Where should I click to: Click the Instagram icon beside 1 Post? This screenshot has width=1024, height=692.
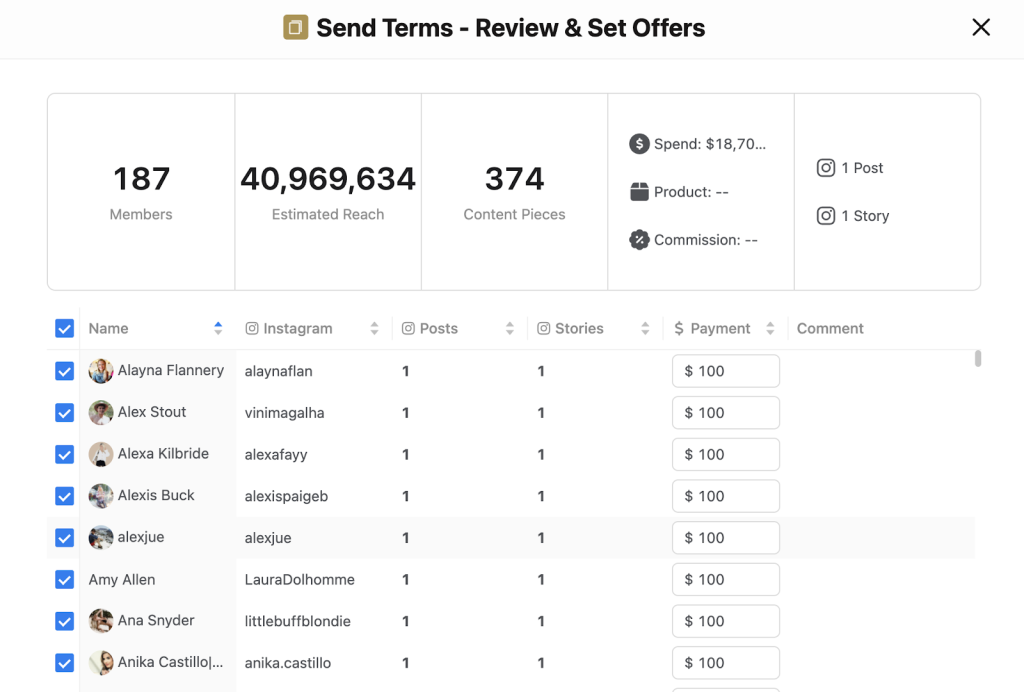click(825, 168)
